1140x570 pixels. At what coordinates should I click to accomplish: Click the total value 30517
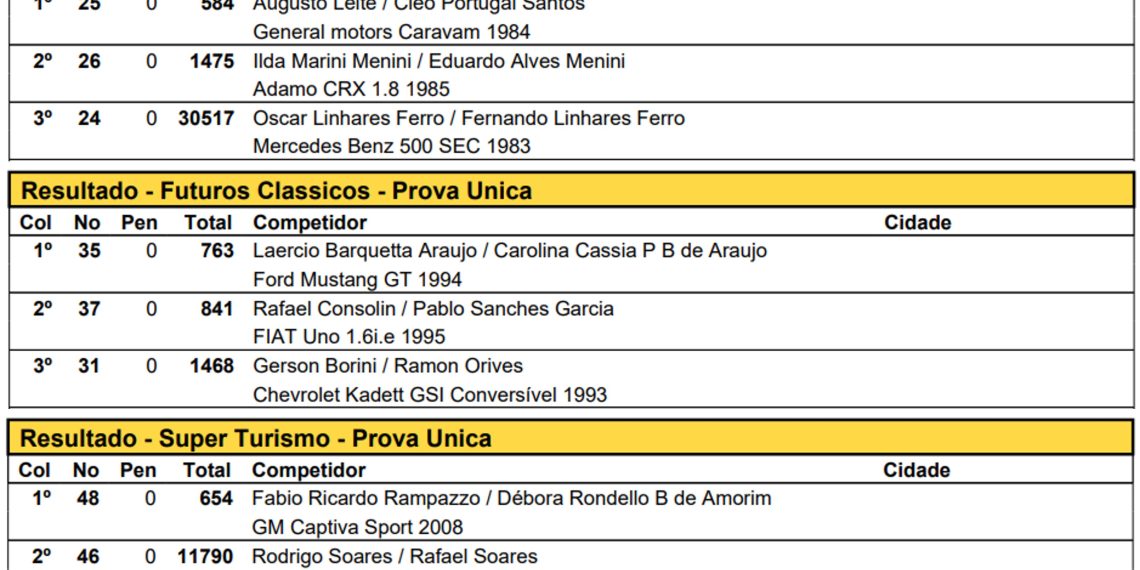click(x=206, y=118)
